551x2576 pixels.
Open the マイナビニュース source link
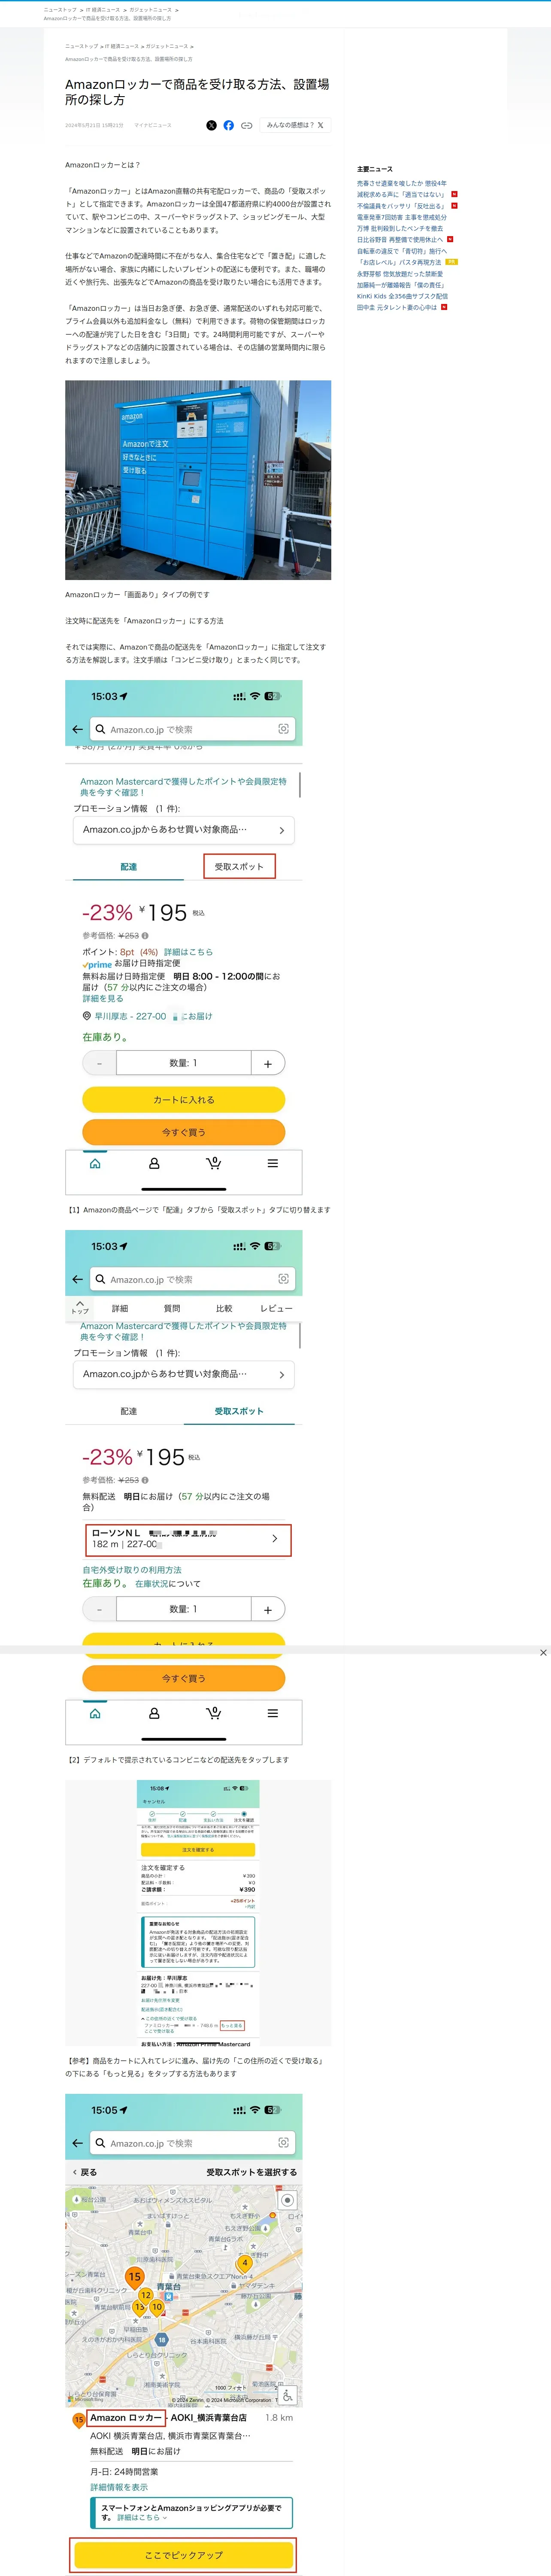click(x=153, y=126)
